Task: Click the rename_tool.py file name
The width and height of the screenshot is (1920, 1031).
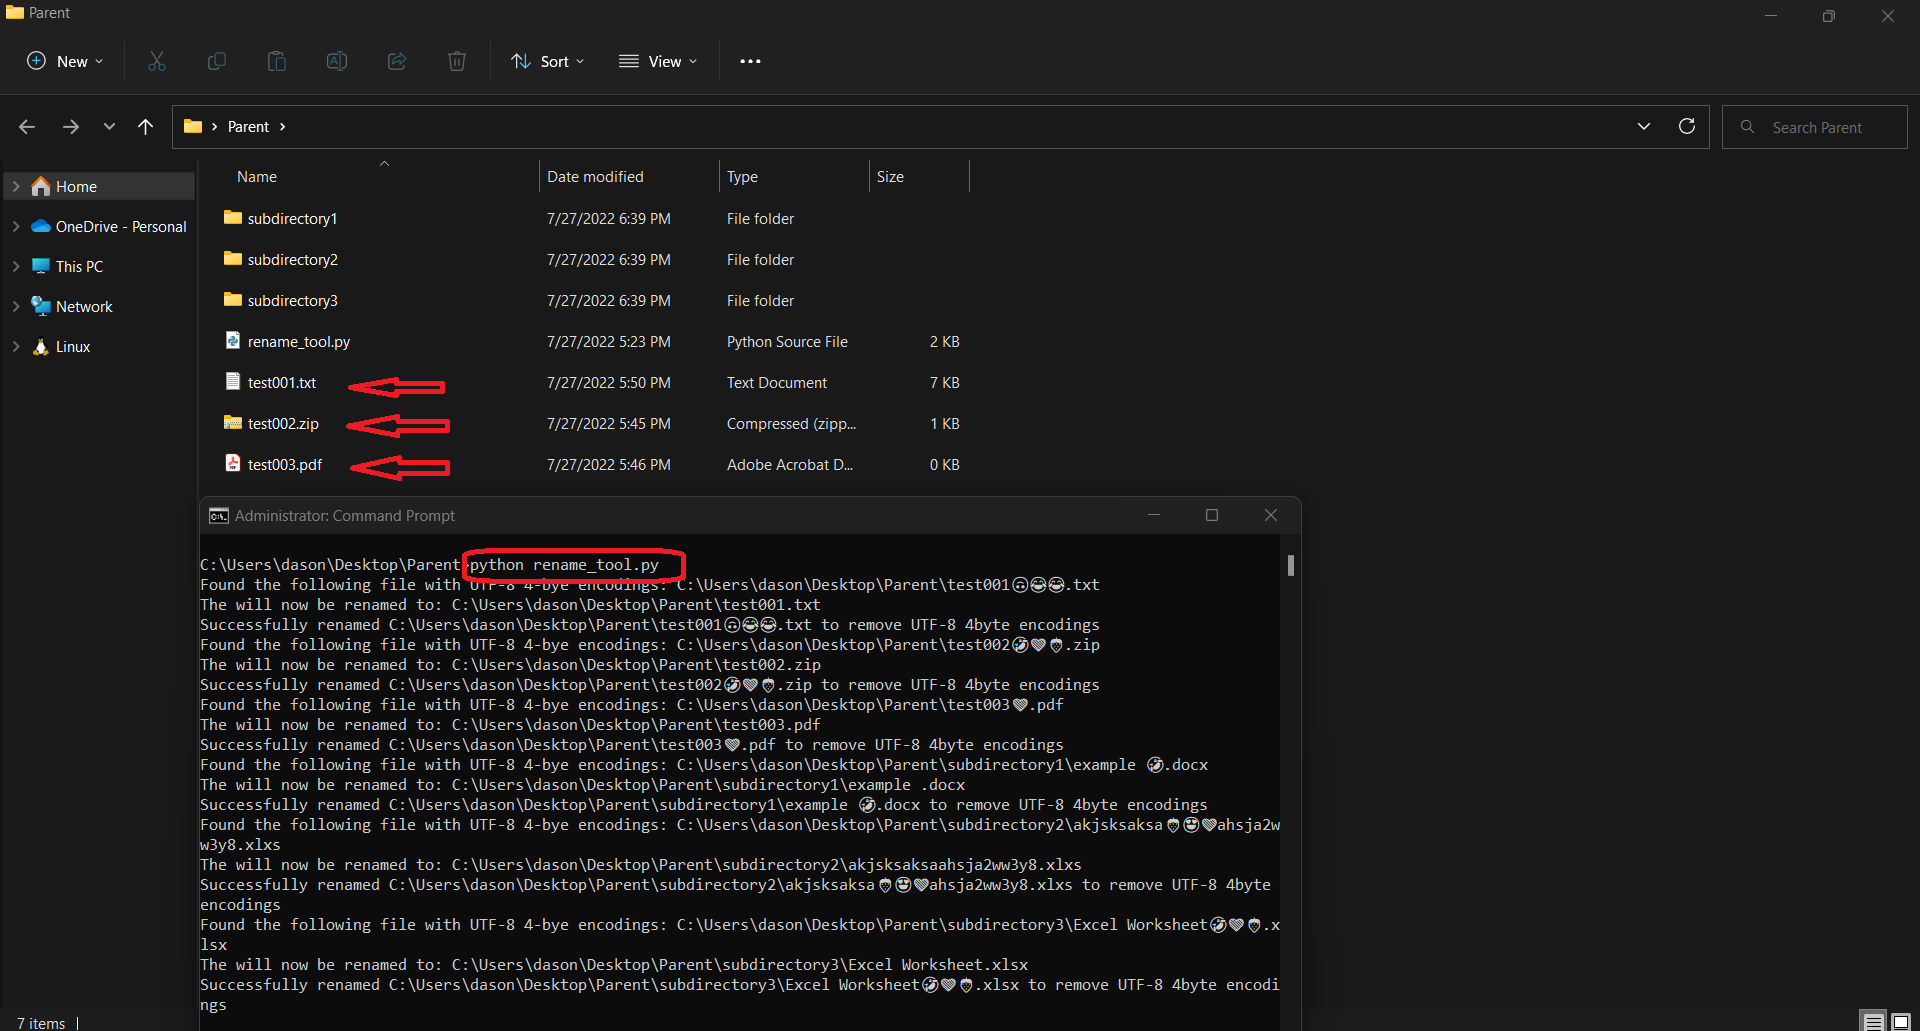Action: coord(299,342)
